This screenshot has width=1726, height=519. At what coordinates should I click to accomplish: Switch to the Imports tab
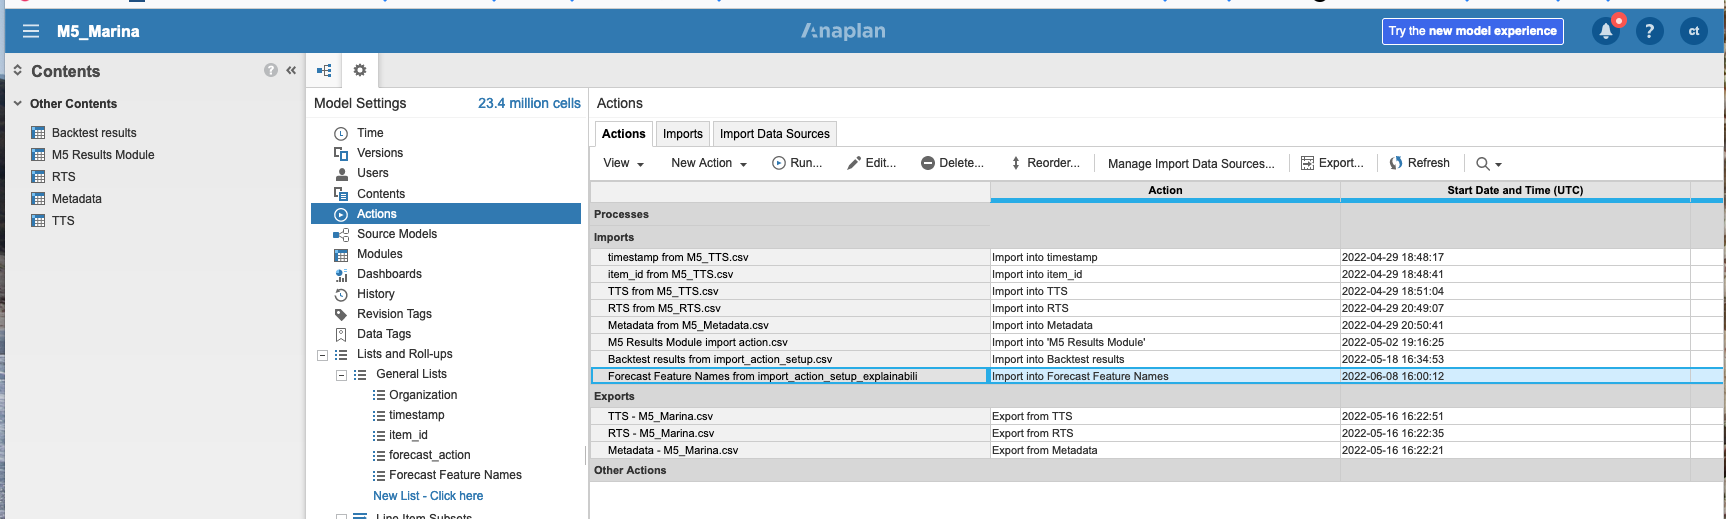683,134
